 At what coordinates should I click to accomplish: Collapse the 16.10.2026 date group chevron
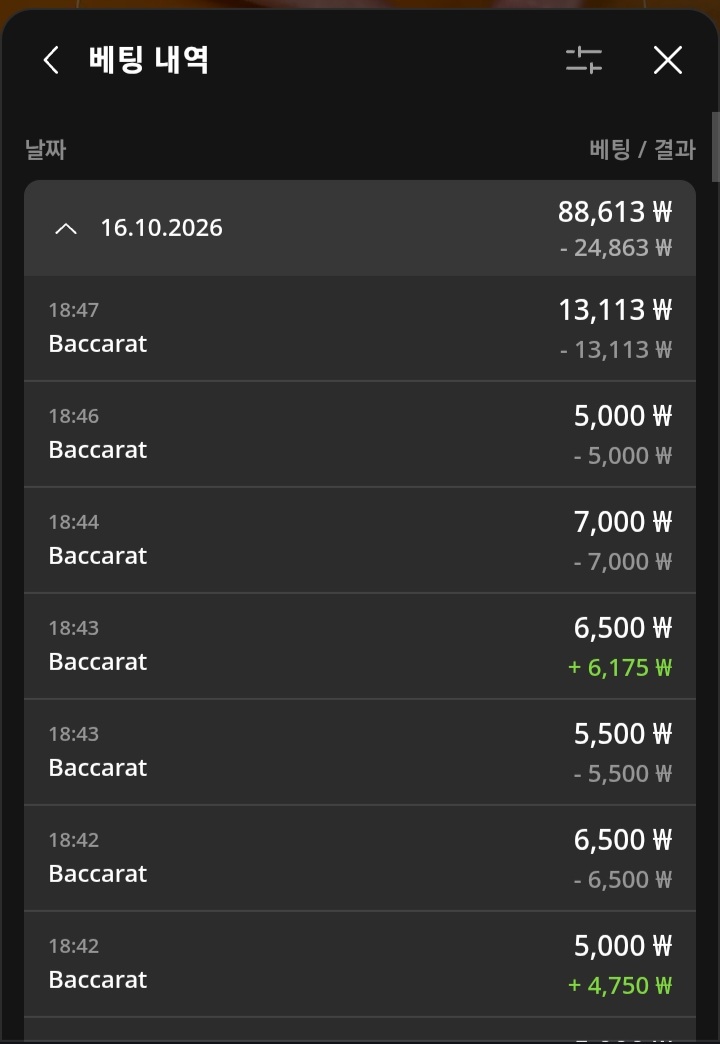[66, 229]
